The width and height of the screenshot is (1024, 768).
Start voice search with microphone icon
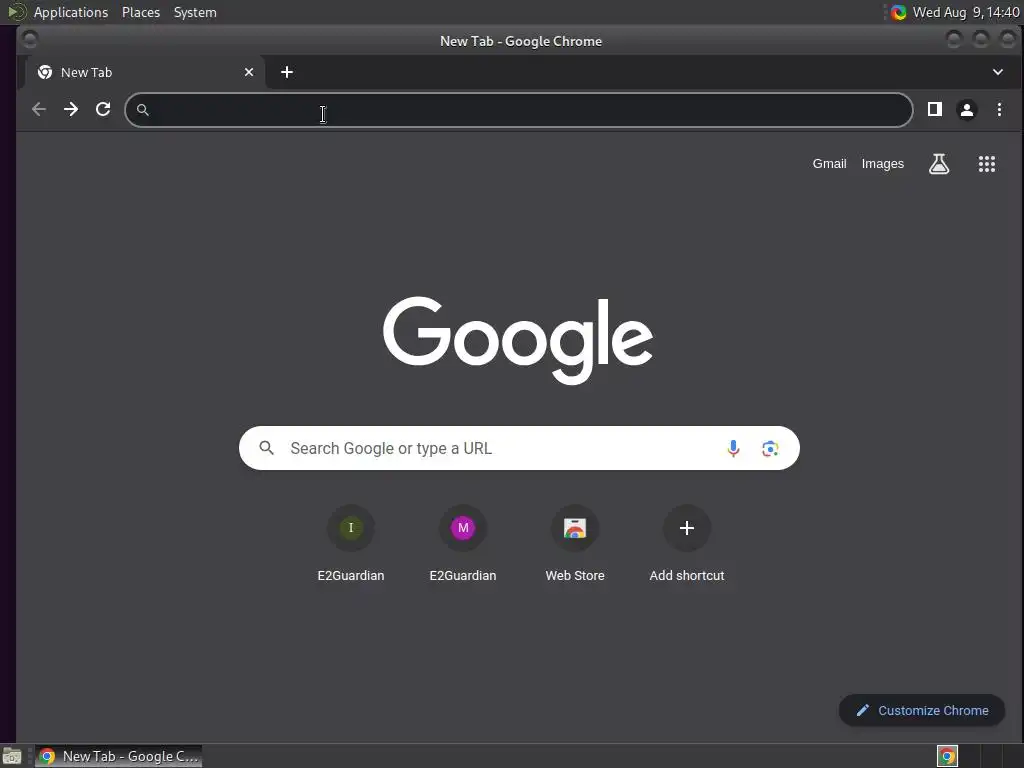(x=733, y=448)
